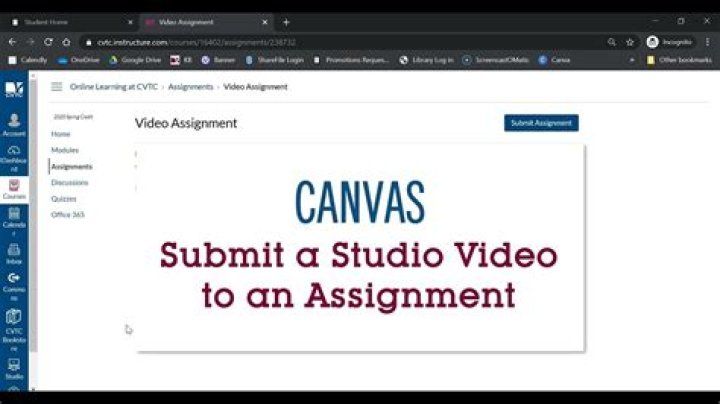
Task: Open Studio in the Canvas sidebar
Action: tap(14, 369)
